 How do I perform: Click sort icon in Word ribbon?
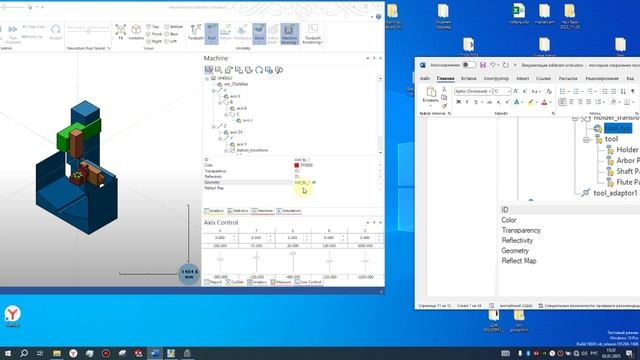[623, 91]
